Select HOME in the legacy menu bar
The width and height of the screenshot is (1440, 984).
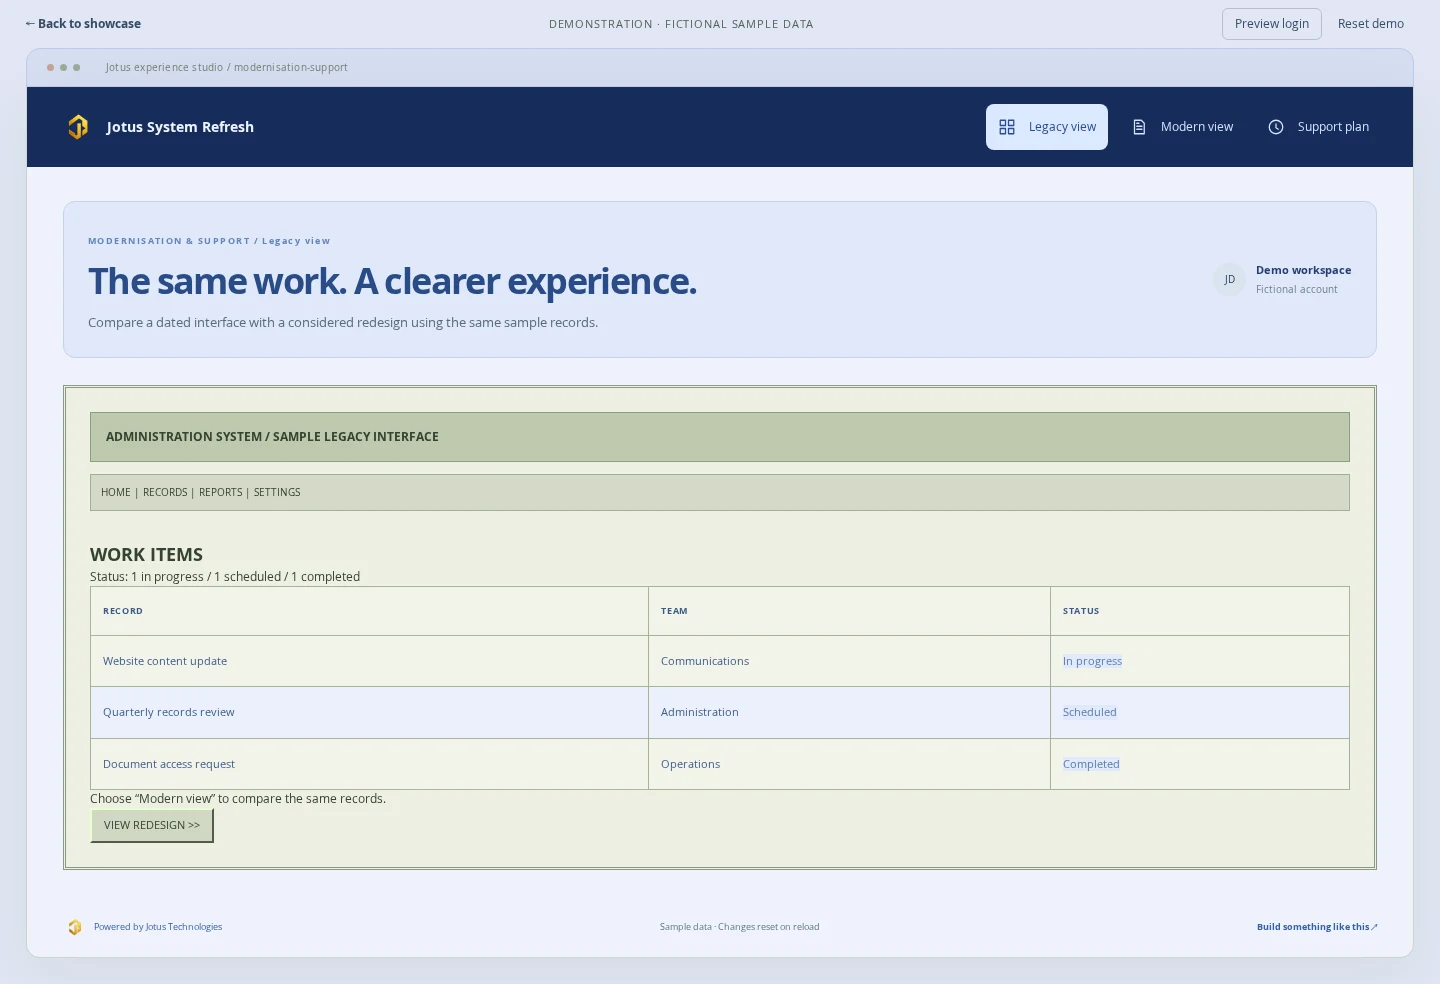pos(116,492)
